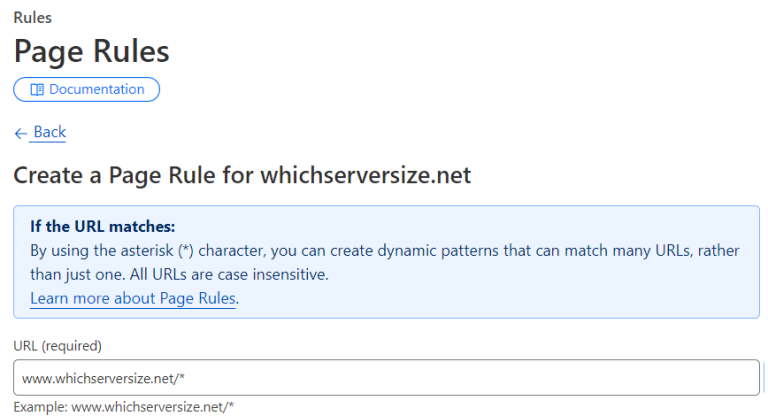Image resolution: width=768 pixels, height=416 pixels.
Task: Open Learn more about Page Rules link
Action: click(133, 298)
